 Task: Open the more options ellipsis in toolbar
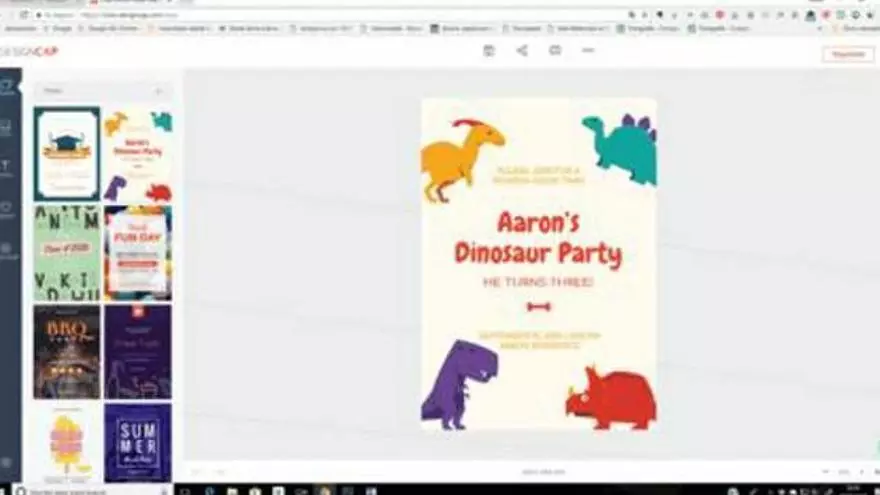[x=588, y=51]
